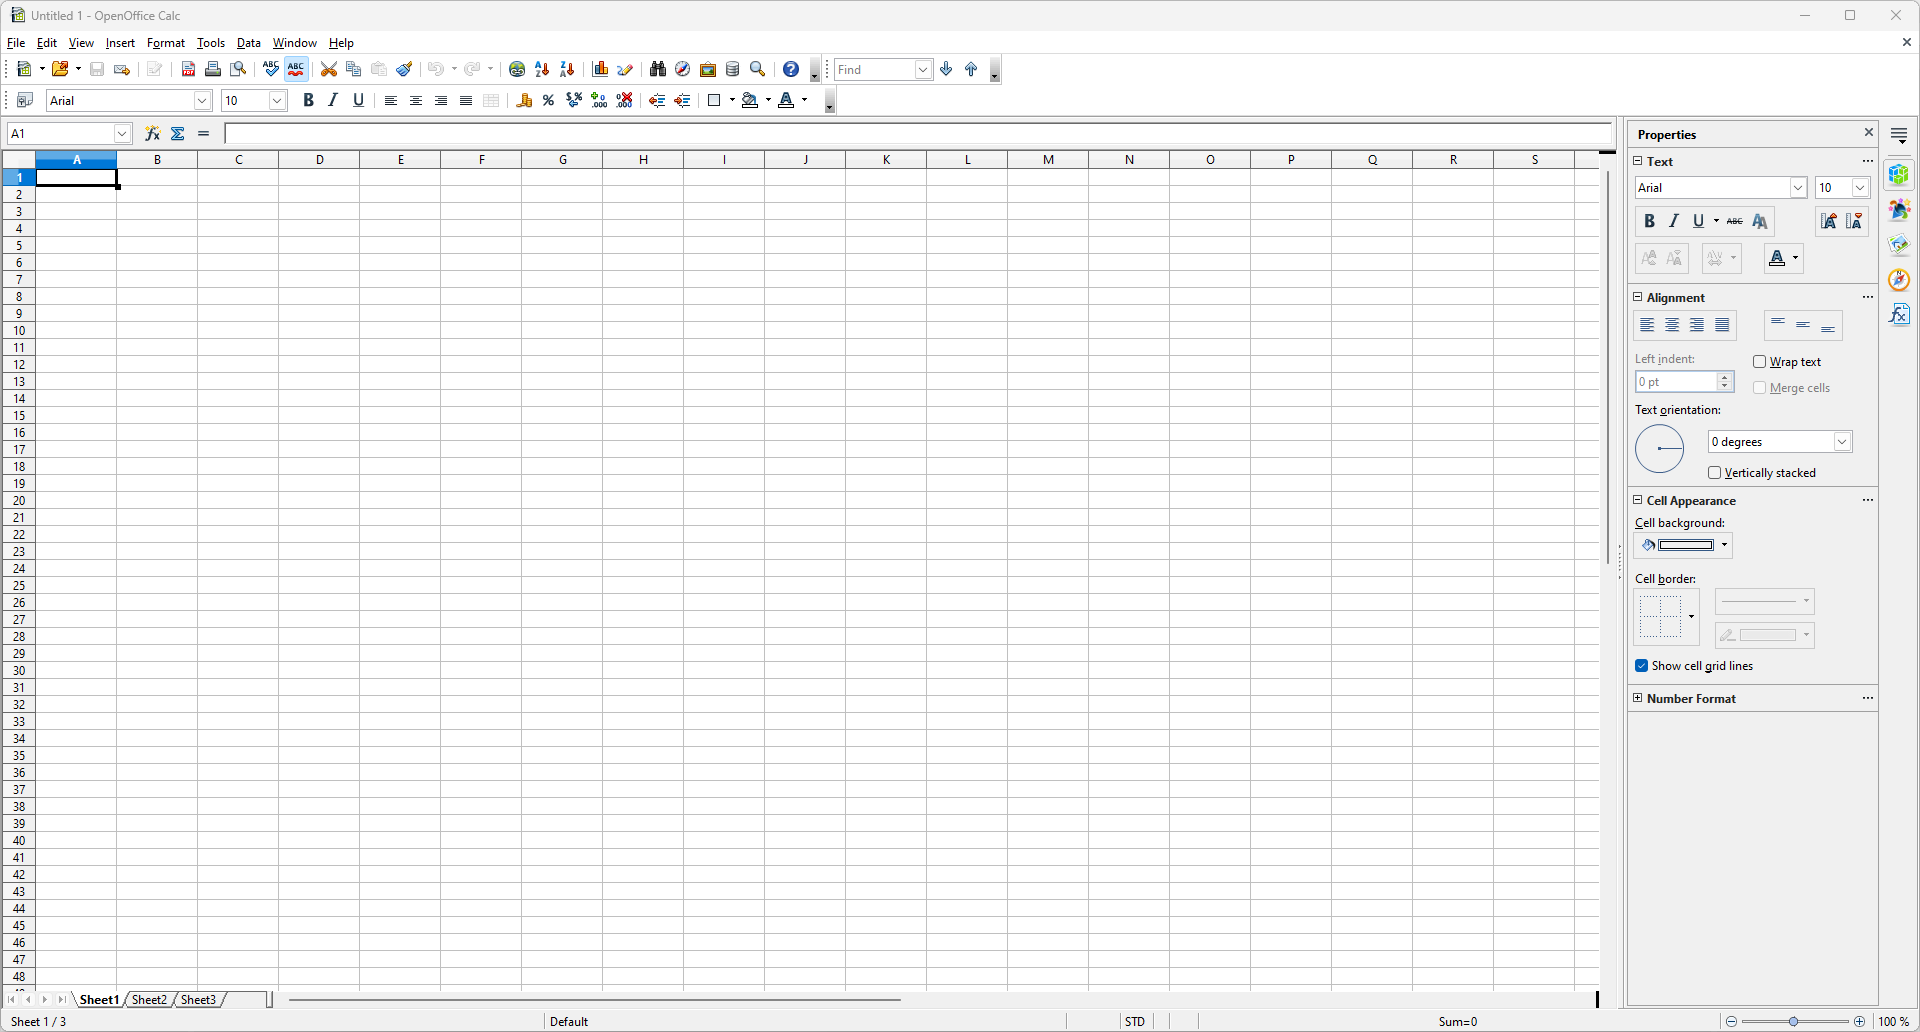The height and width of the screenshot is (1032, 1920).
Task: Uncheck Show cell grid lines
Action: pos(1642,665)
